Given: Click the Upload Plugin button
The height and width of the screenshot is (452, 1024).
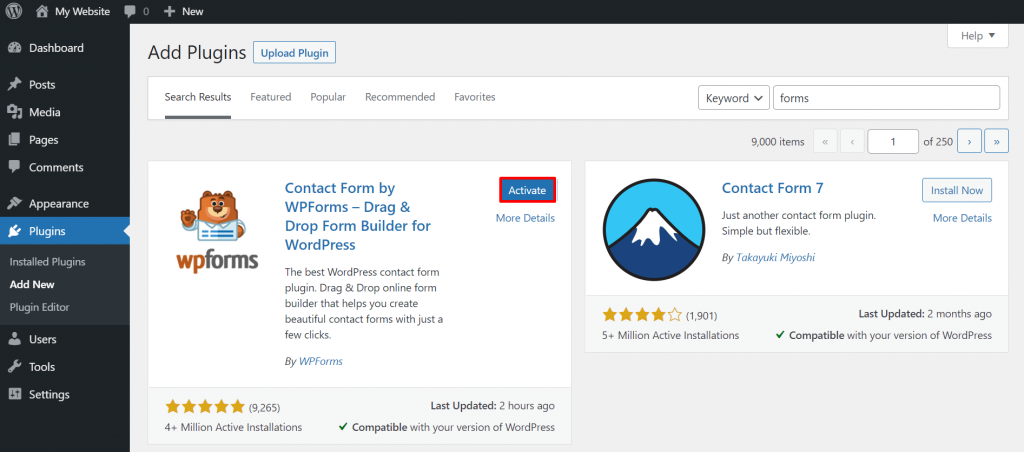Looking at the screenshot, I should (295, 53).
